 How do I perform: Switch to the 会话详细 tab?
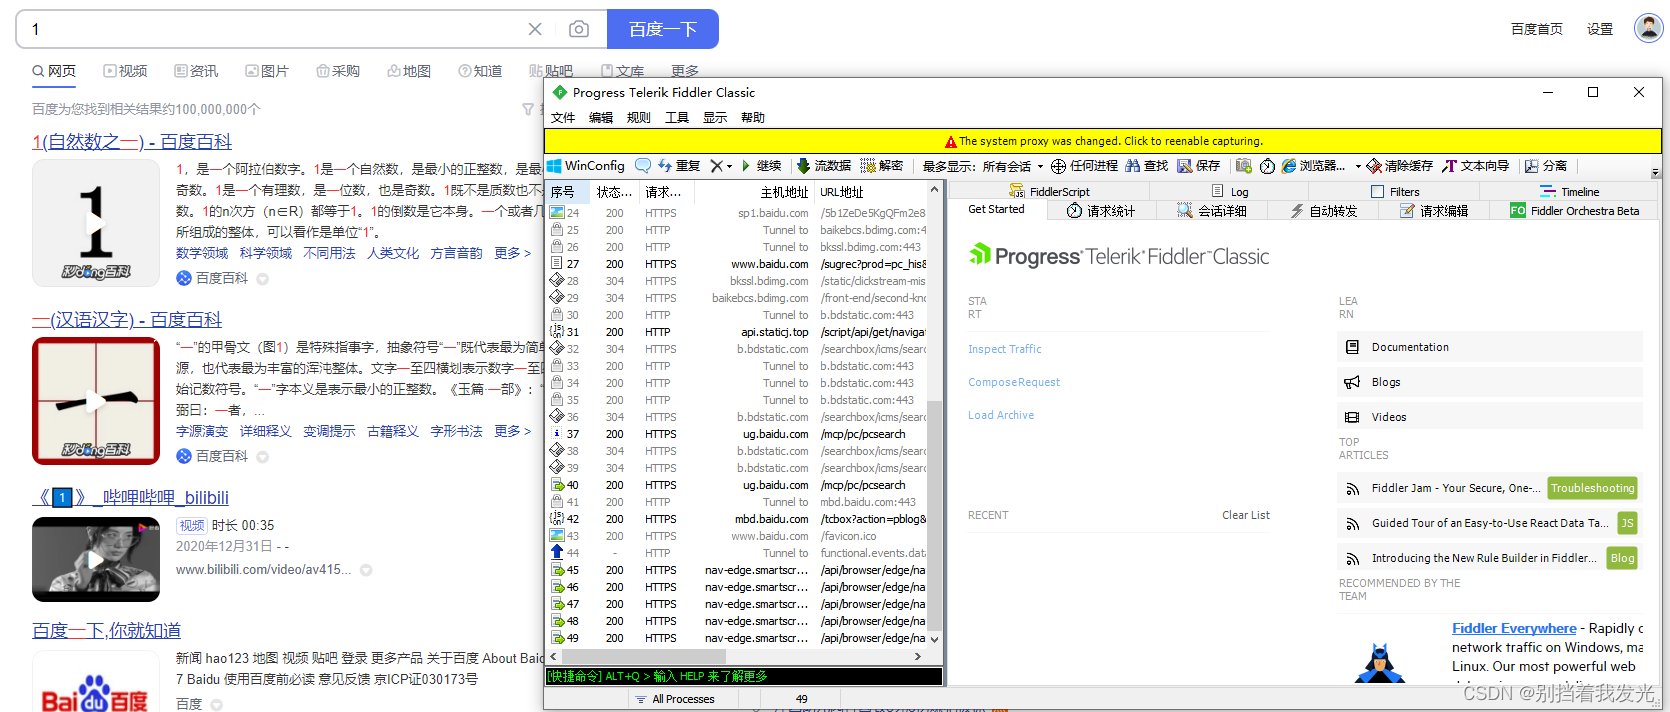point(1212,211)
